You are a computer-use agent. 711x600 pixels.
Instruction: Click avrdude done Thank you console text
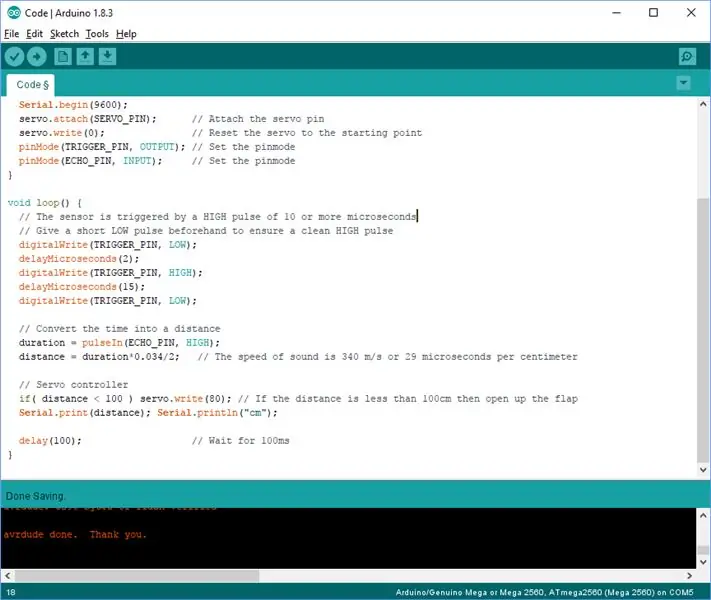pyautogui.click(x=75, y=534)
